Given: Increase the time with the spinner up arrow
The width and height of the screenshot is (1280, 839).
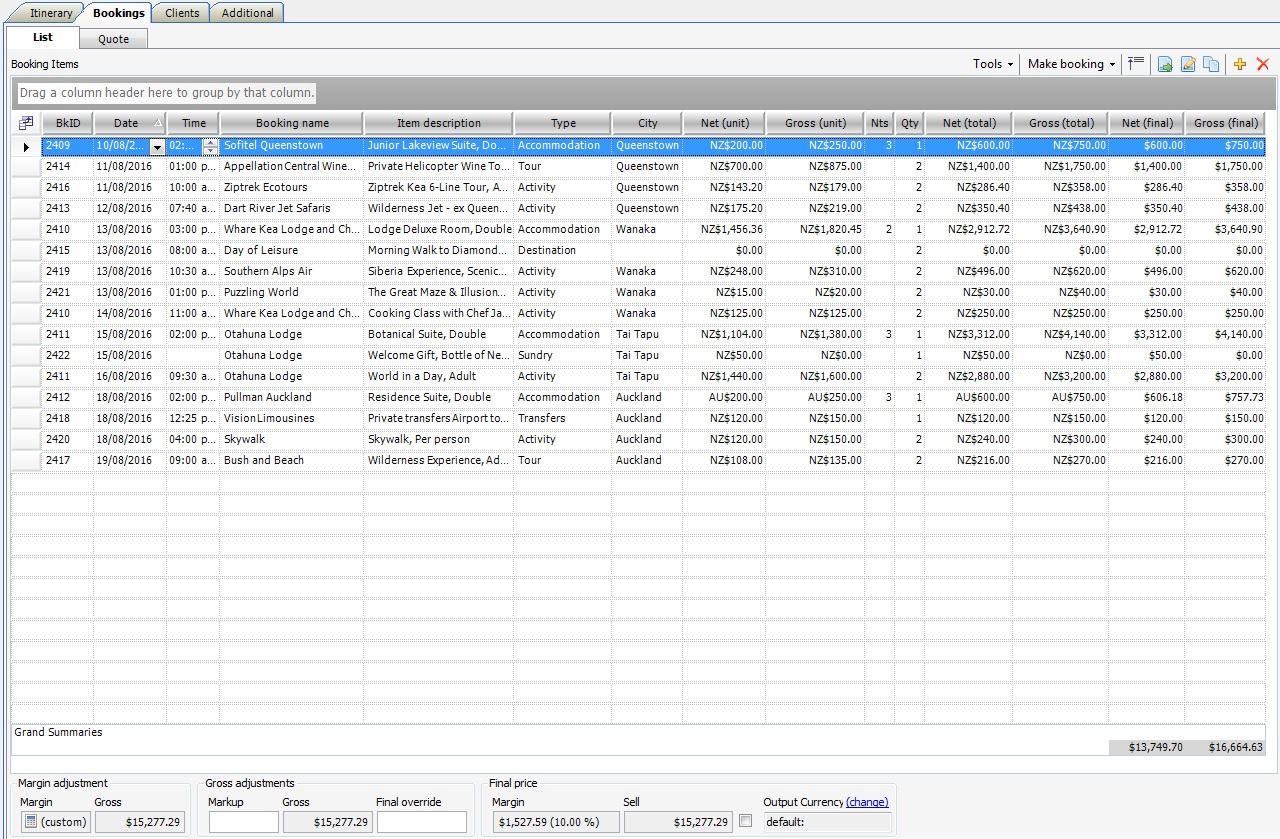Looking at the screenshot, I should 210,142.
